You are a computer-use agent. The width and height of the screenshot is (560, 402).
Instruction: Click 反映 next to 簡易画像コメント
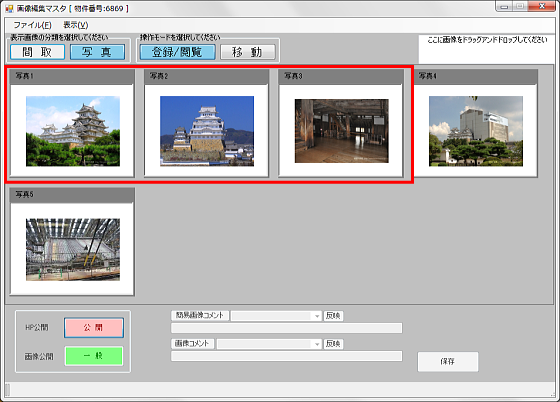tap(333, 316)
